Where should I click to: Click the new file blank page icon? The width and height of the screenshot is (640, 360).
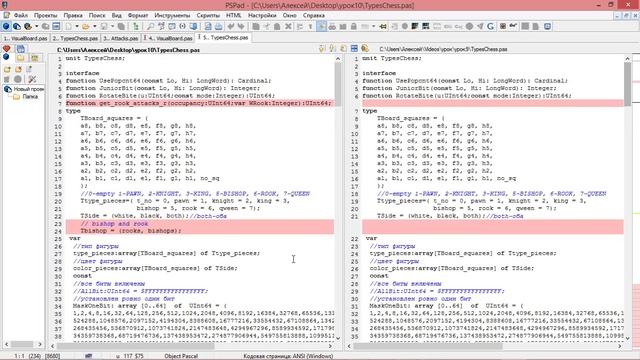click(68, 27)
